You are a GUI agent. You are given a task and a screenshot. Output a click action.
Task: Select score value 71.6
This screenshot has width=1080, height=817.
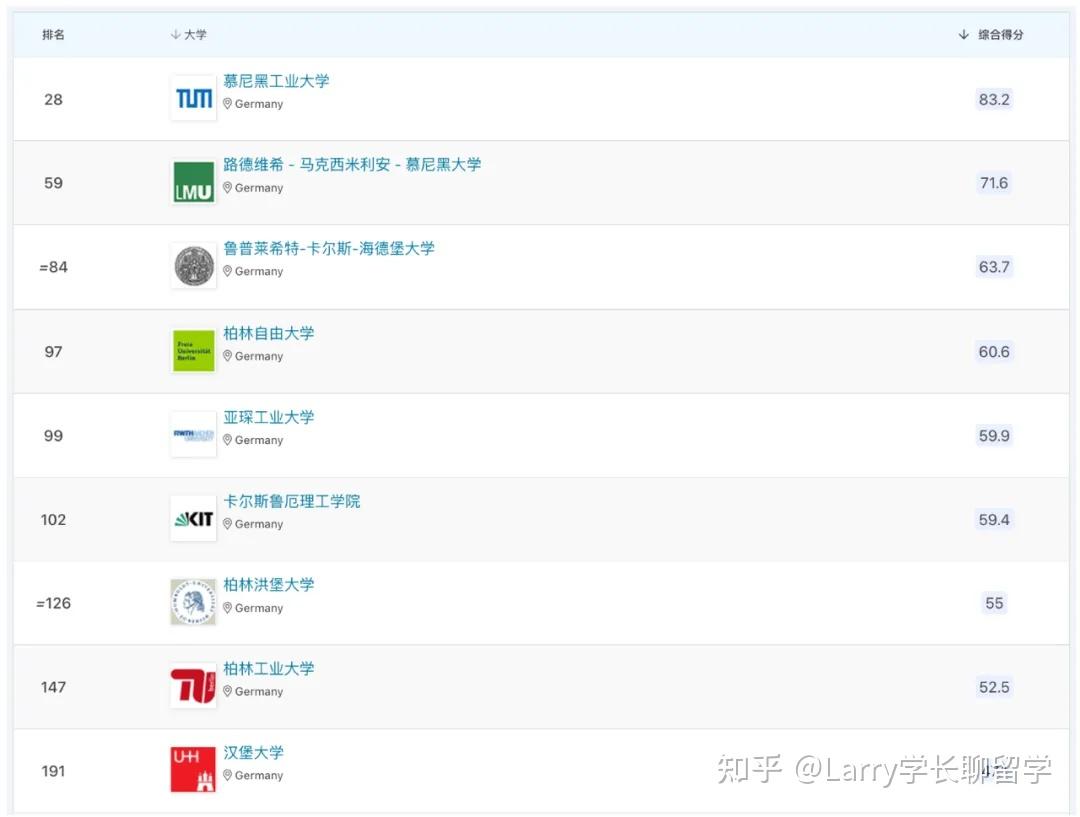(994, 183)
